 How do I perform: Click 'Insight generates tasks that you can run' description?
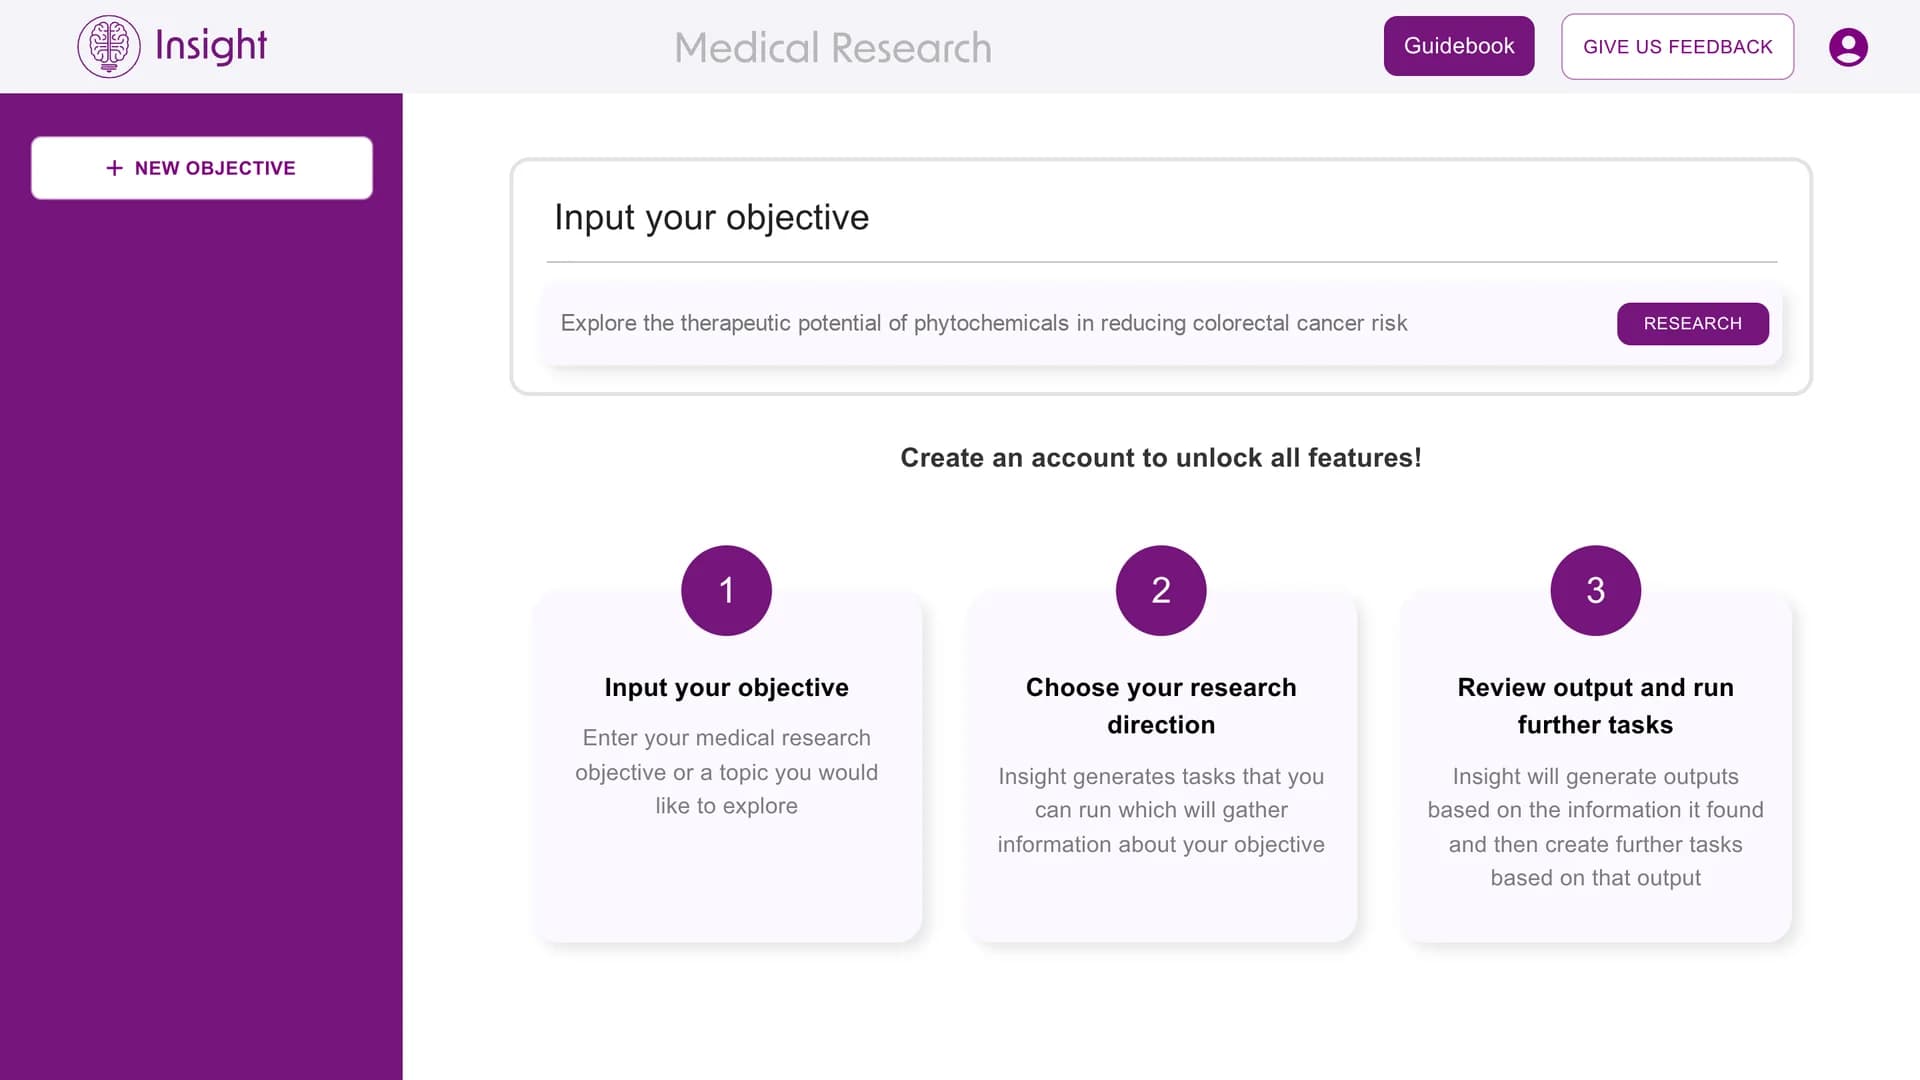1160,810
